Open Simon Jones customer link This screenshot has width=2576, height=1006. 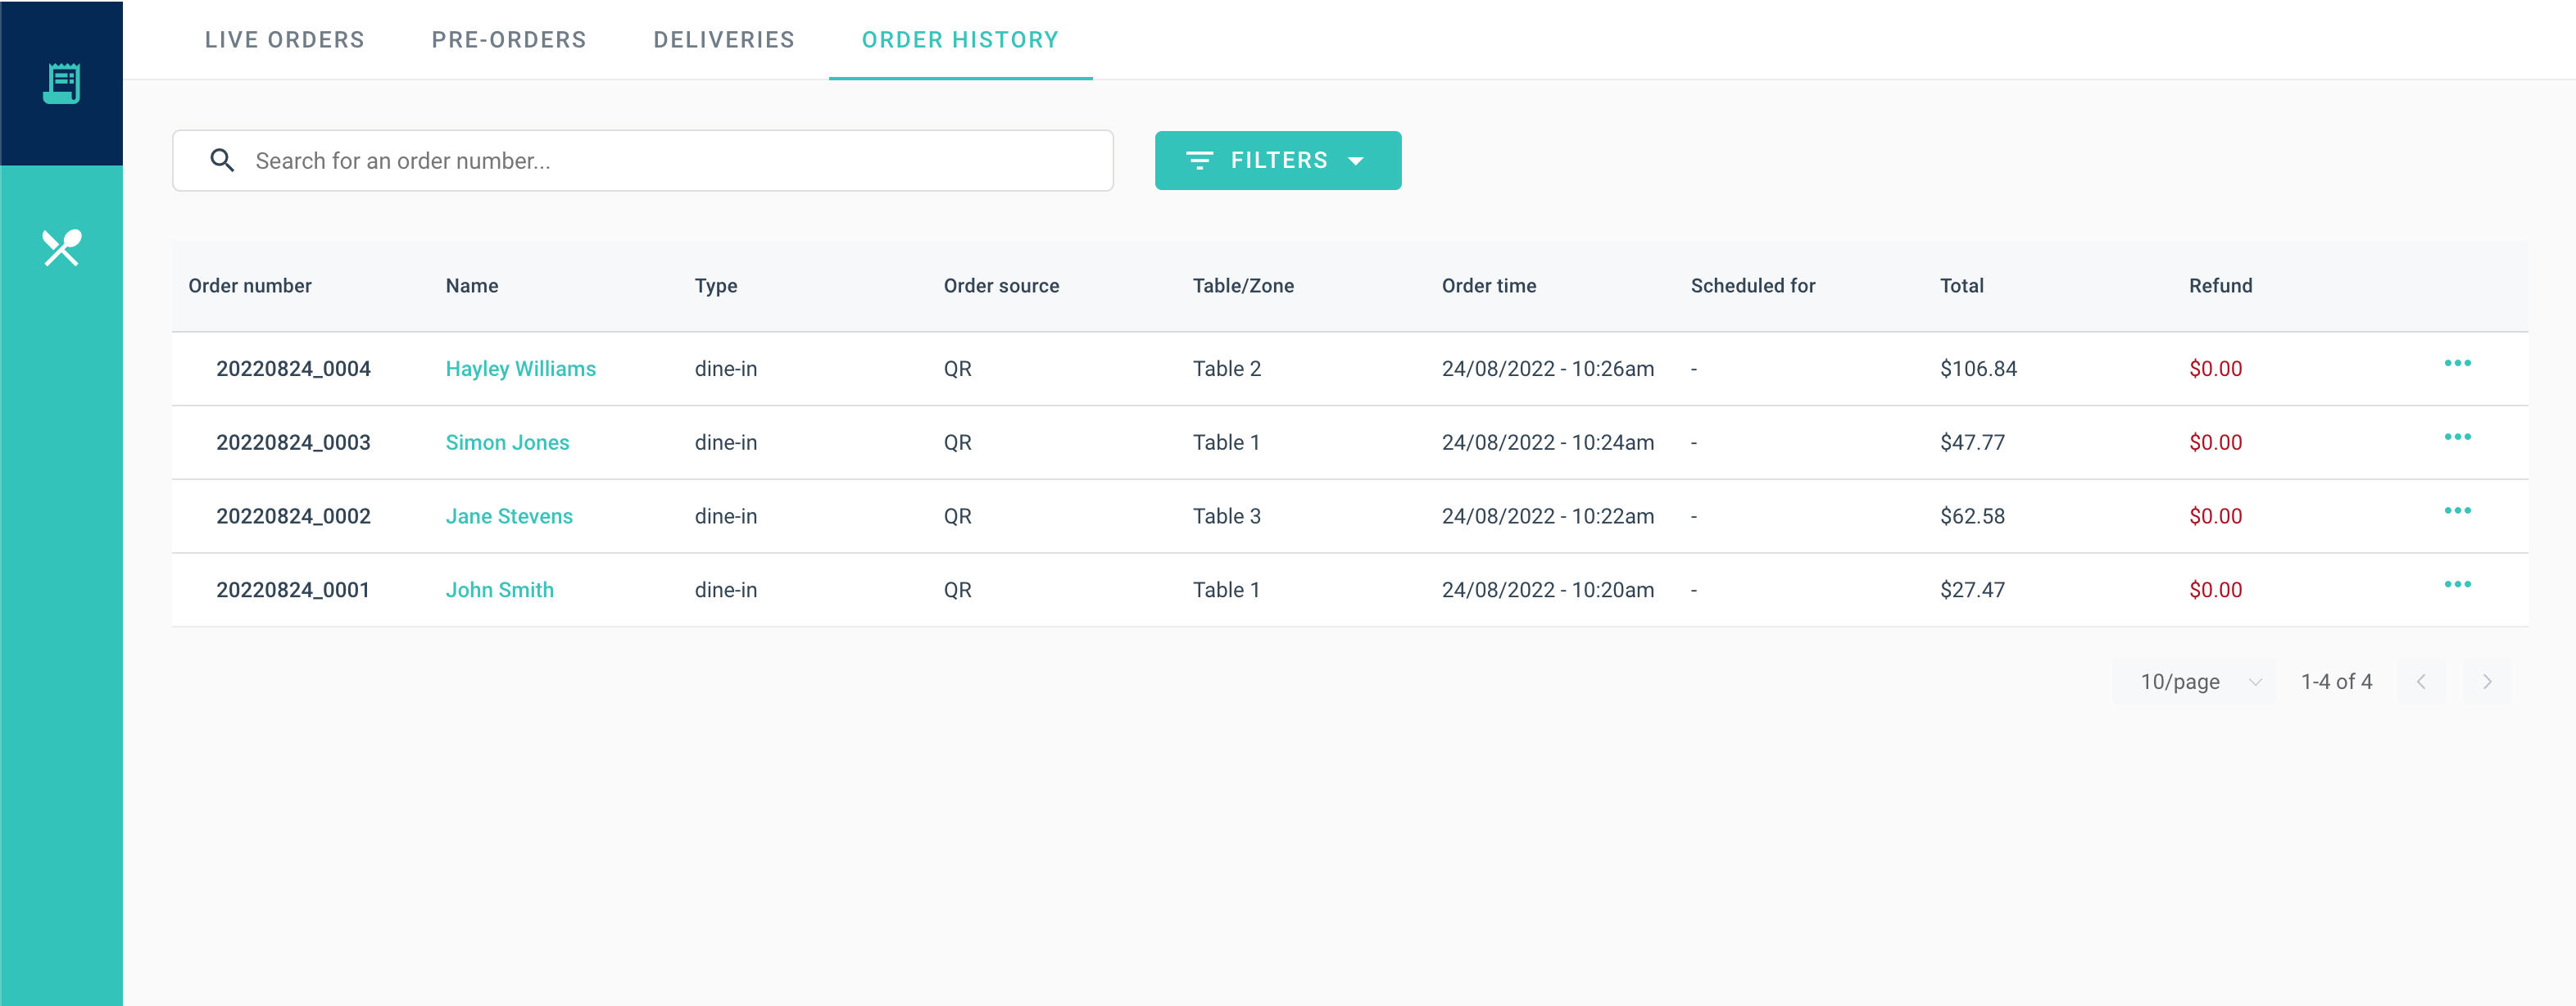click(x=507, y=443)
